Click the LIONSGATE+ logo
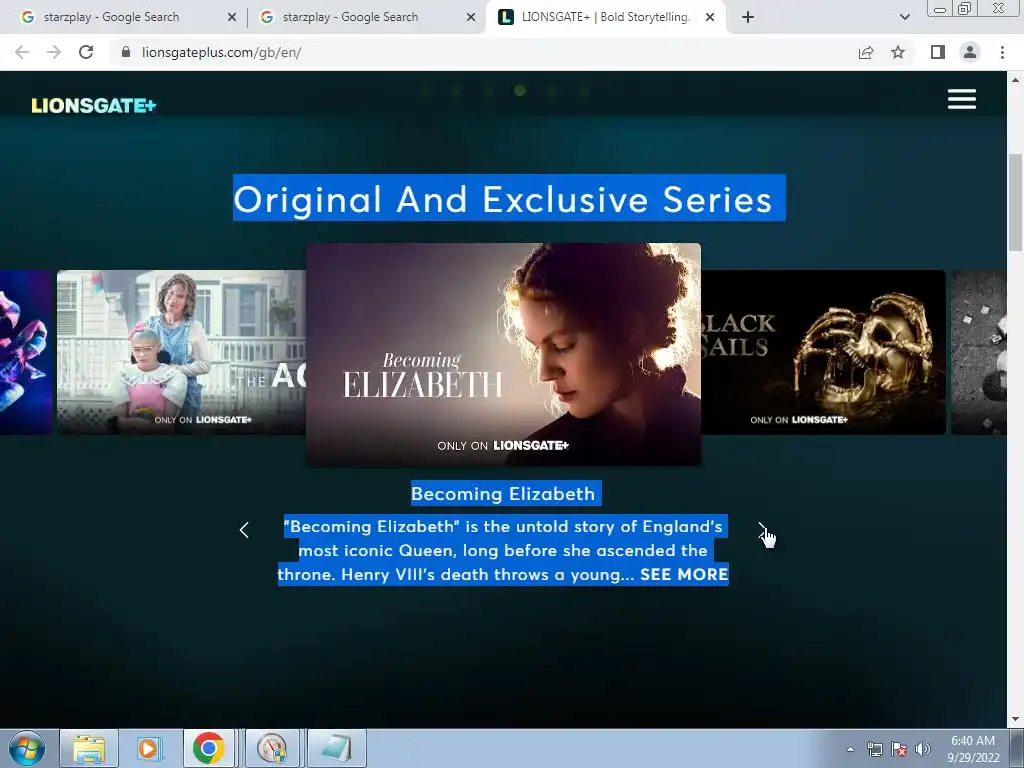Viewport: 1024px width, 768px height. pos(94,105)
